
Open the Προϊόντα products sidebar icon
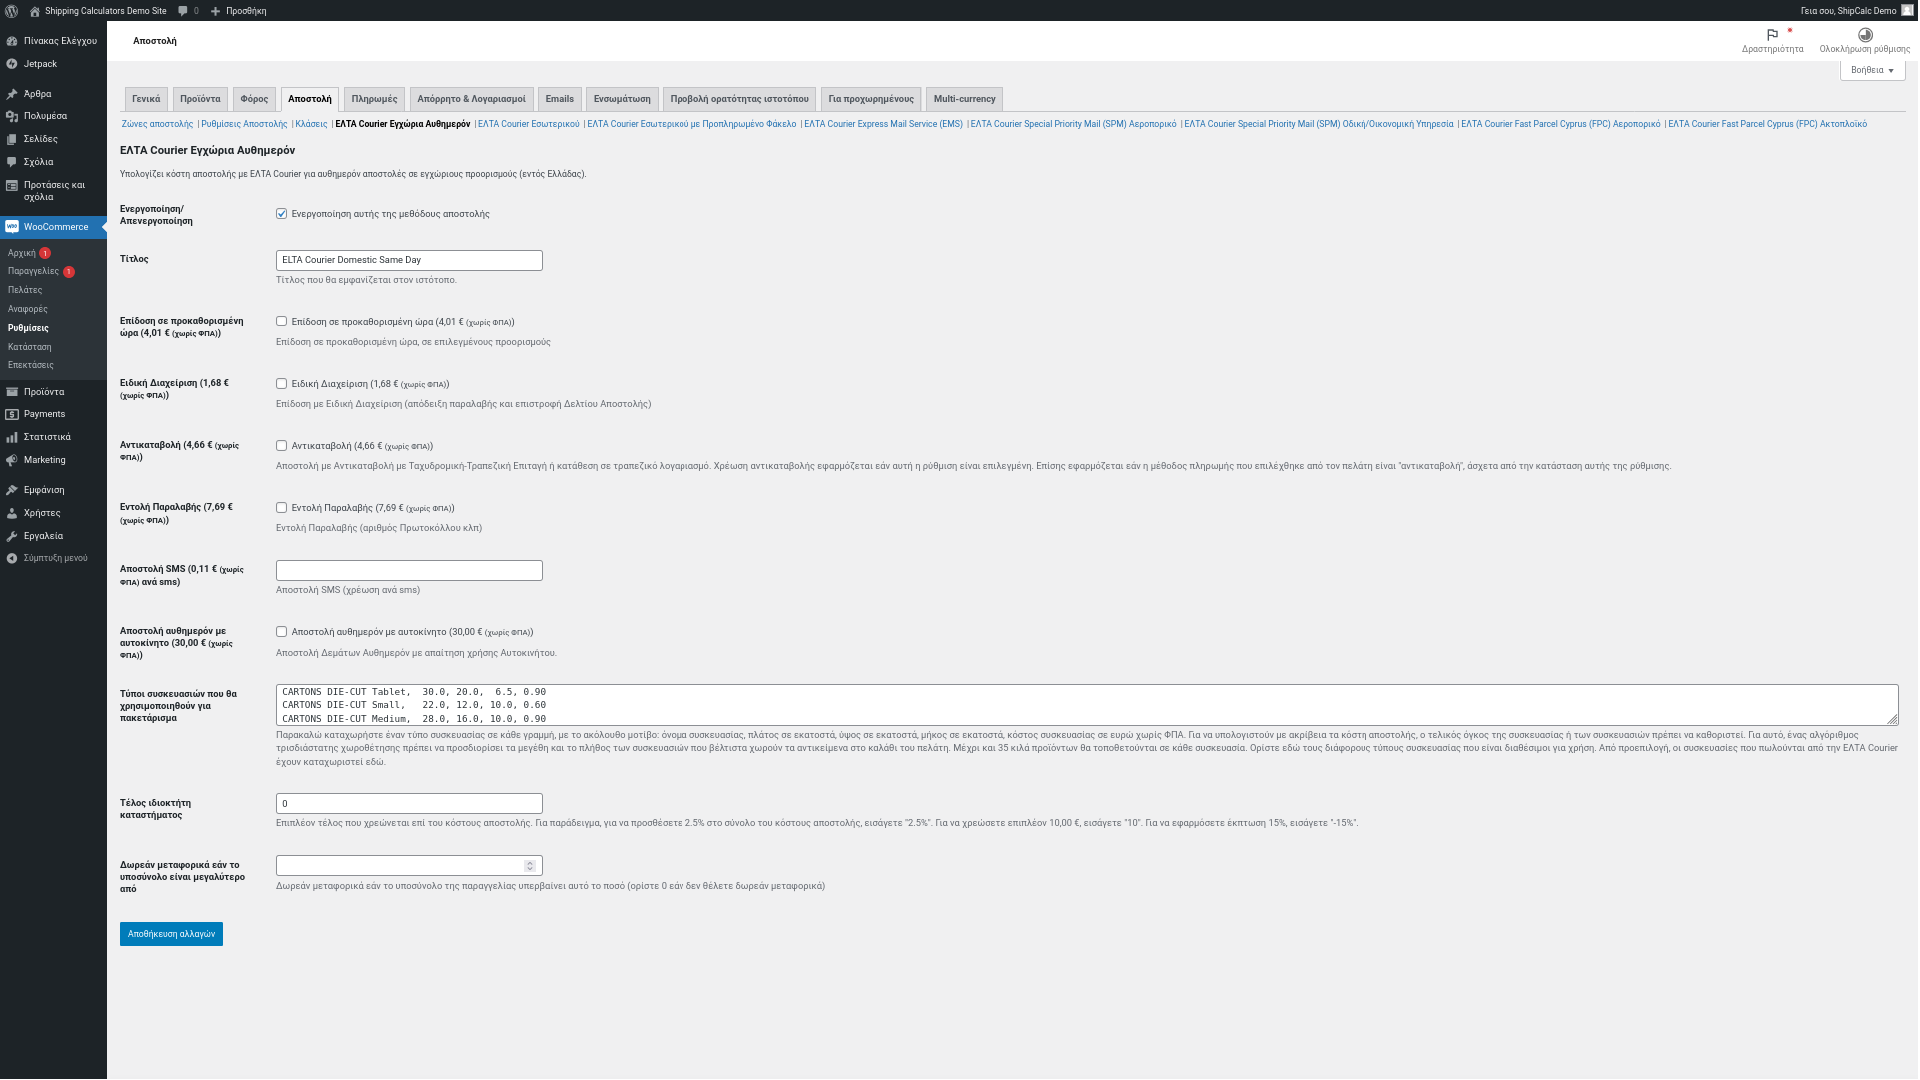[x=12, y=392]
